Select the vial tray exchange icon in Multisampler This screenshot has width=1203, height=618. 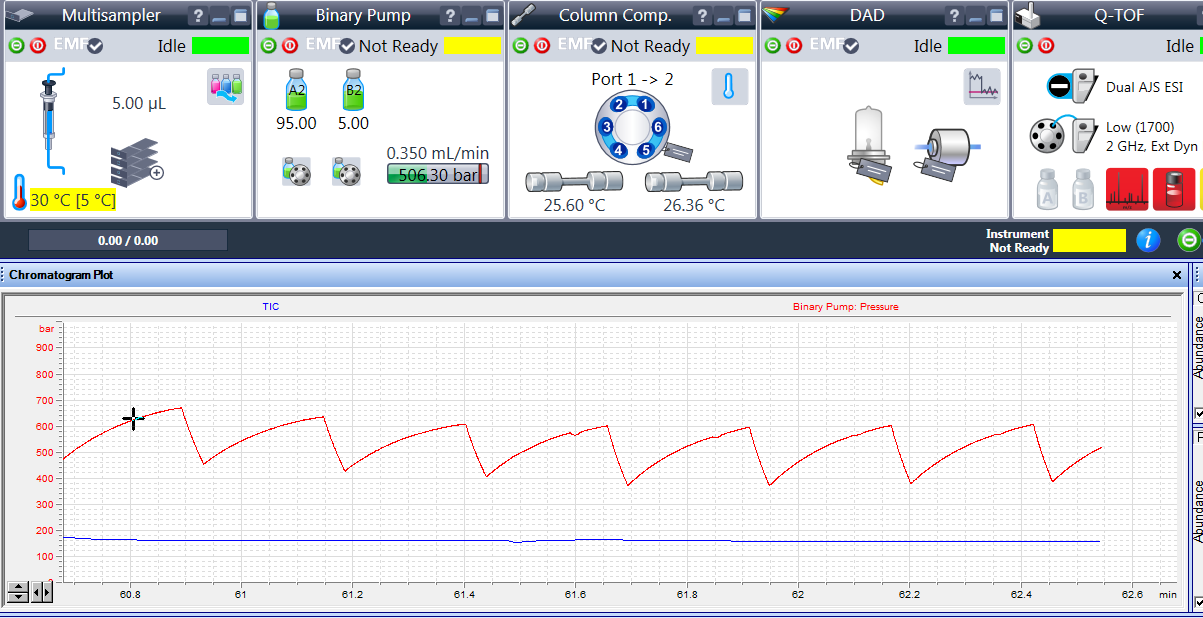click(x=226, y=86)
